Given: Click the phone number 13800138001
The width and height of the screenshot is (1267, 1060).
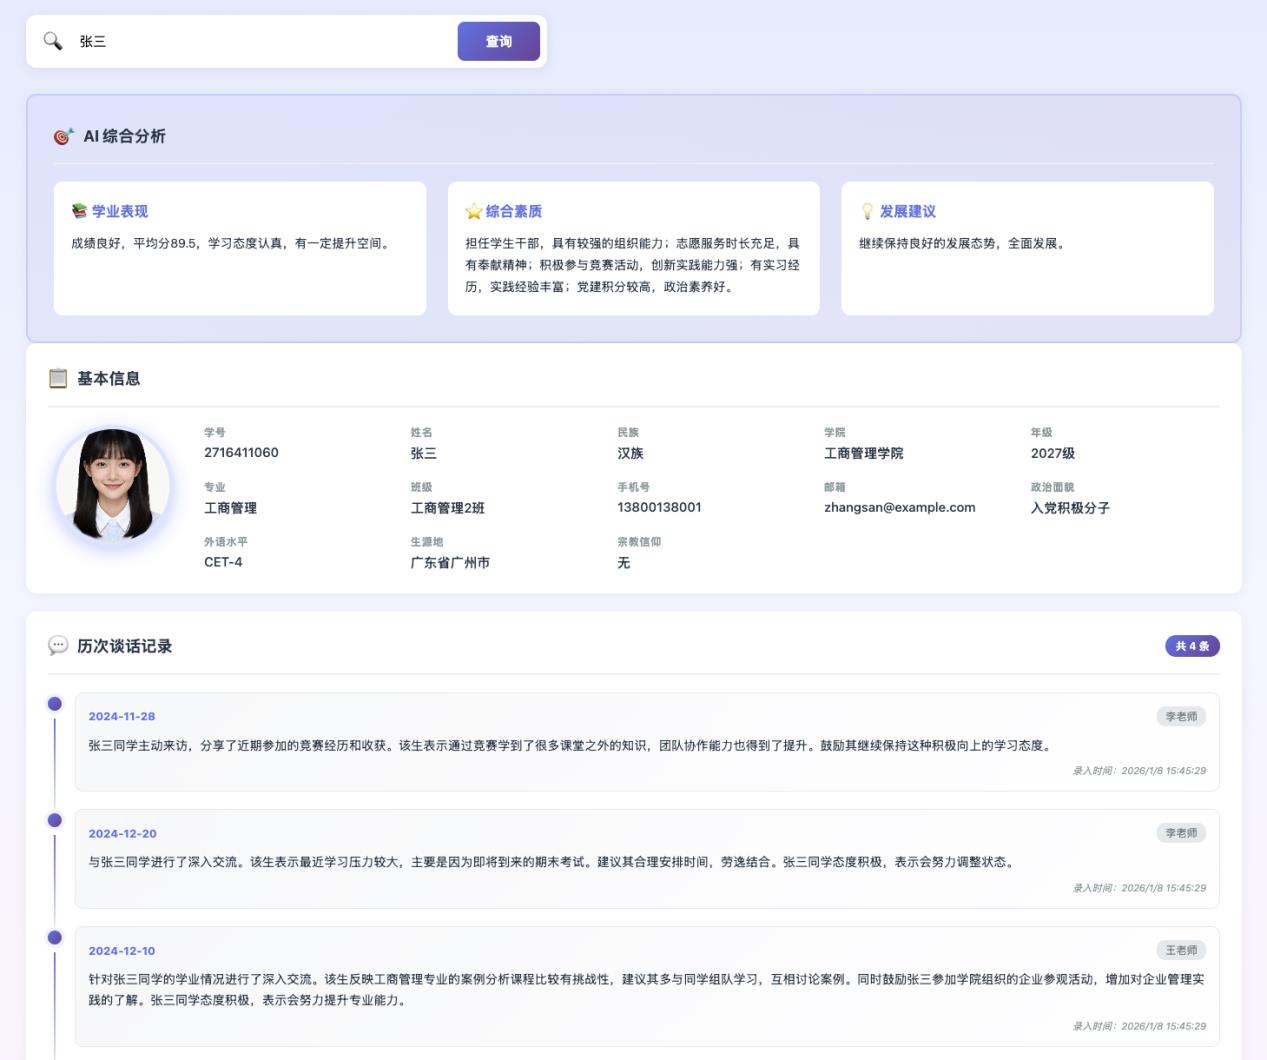Looking at the screenshot, I should (x=659, y=507).
